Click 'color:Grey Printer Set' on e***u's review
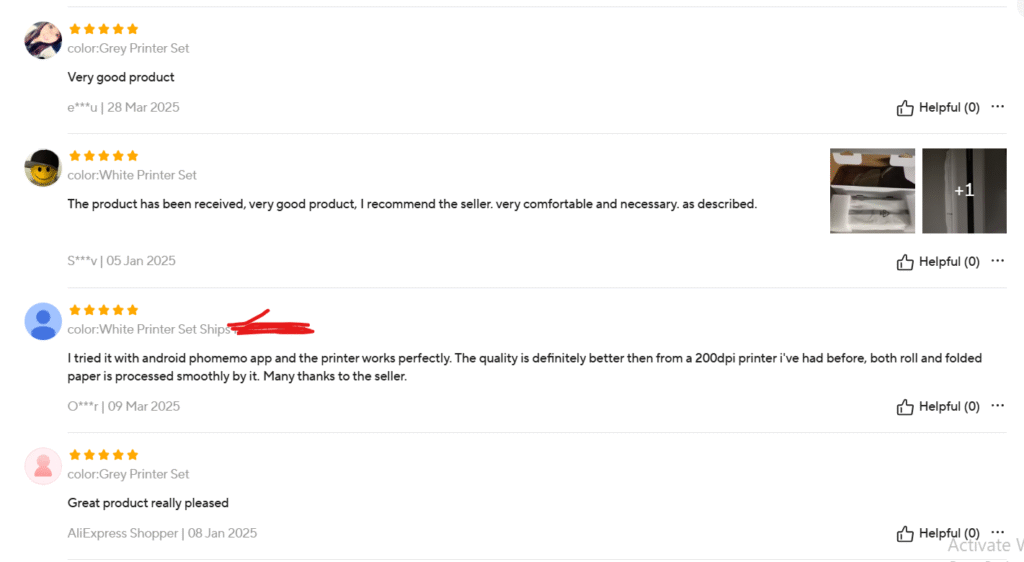1024x562 pixels. coord(128,48)
